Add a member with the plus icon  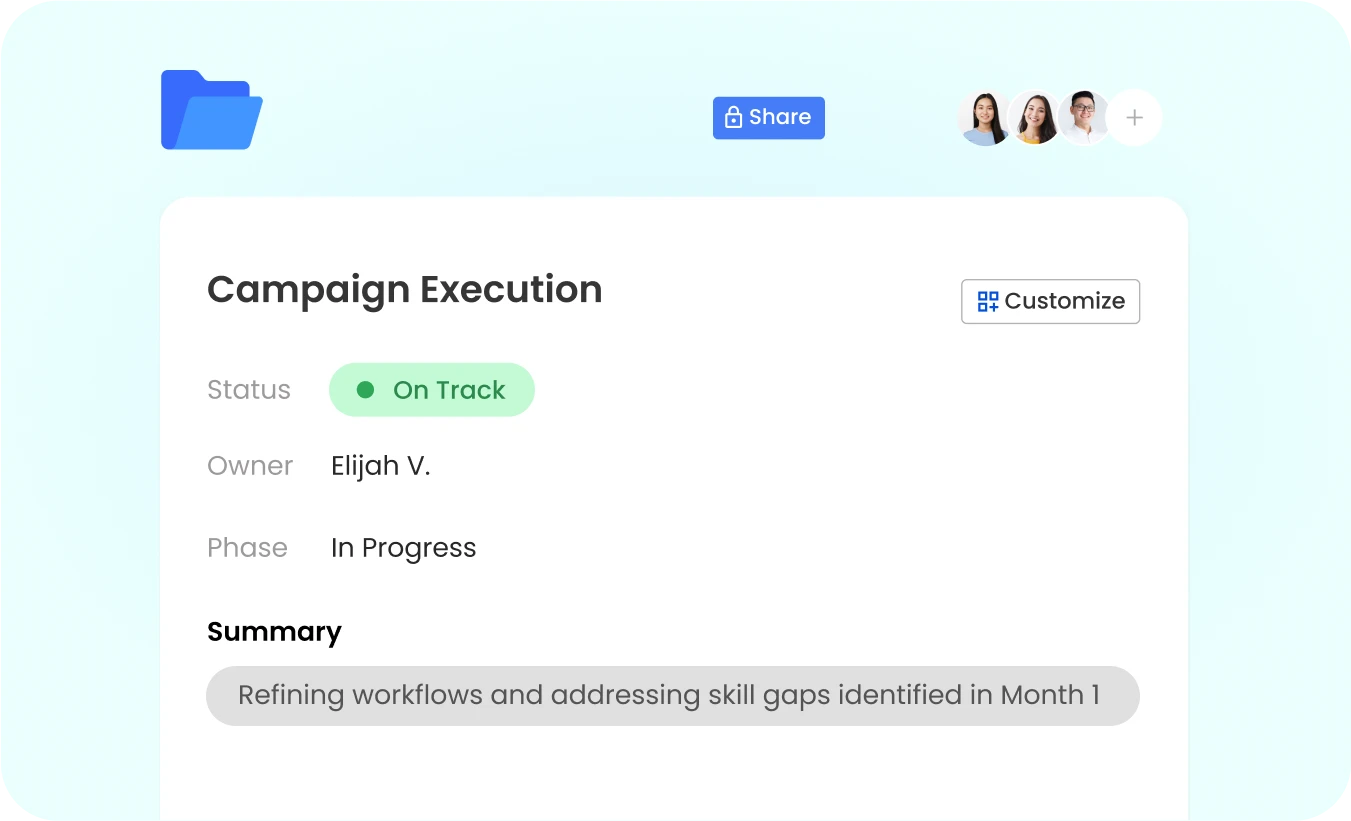1134,118
